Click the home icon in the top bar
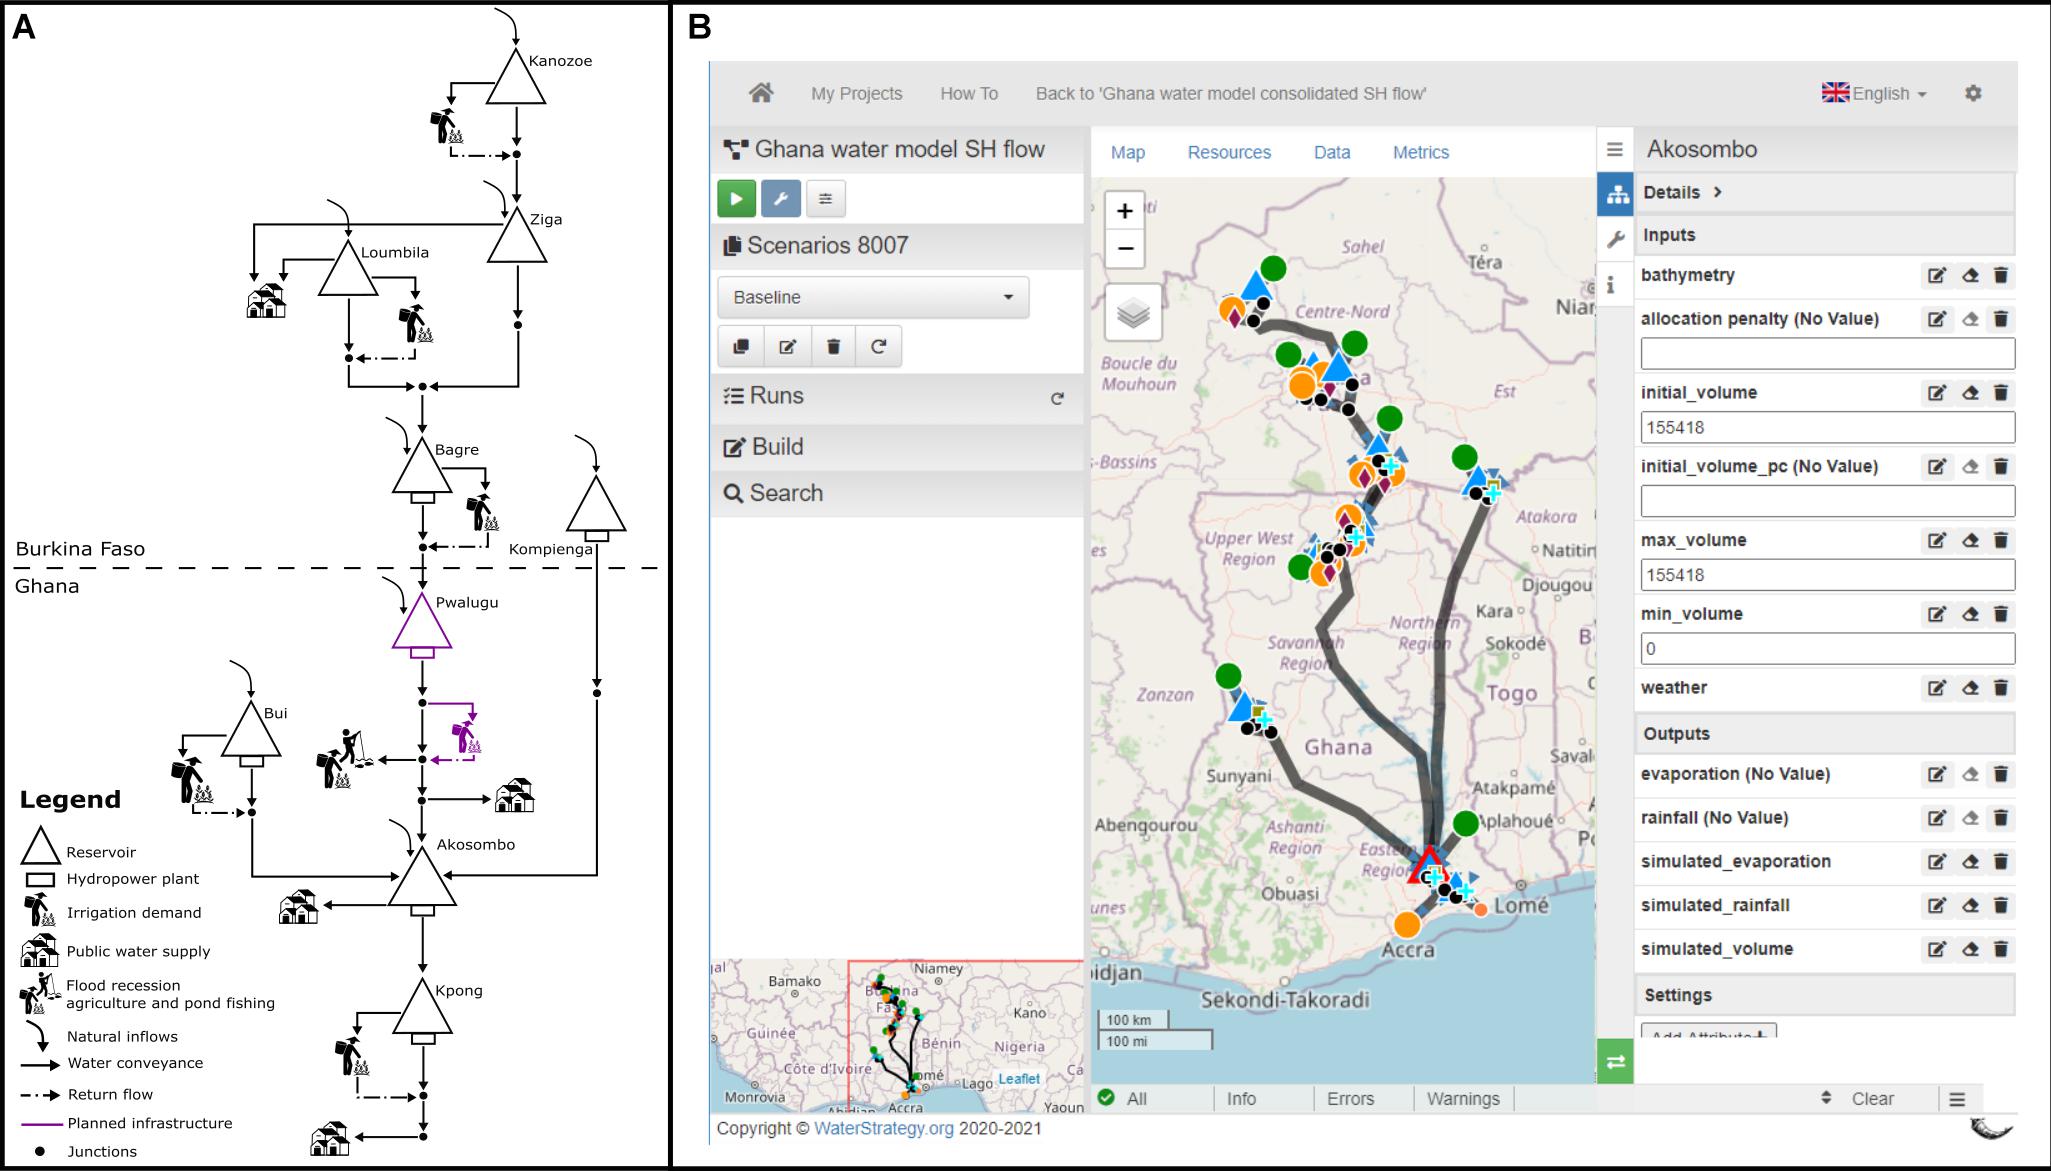The image size is (2051, 1171). pyautogui.click(x=761, y=93)
